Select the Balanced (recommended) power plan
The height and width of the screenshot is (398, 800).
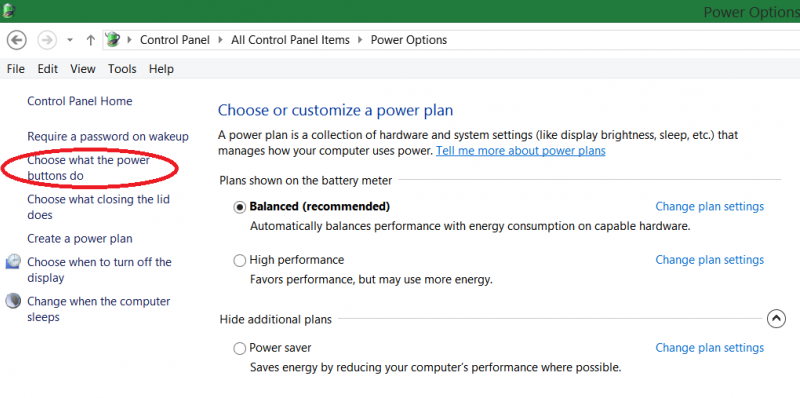click(239, 207)
